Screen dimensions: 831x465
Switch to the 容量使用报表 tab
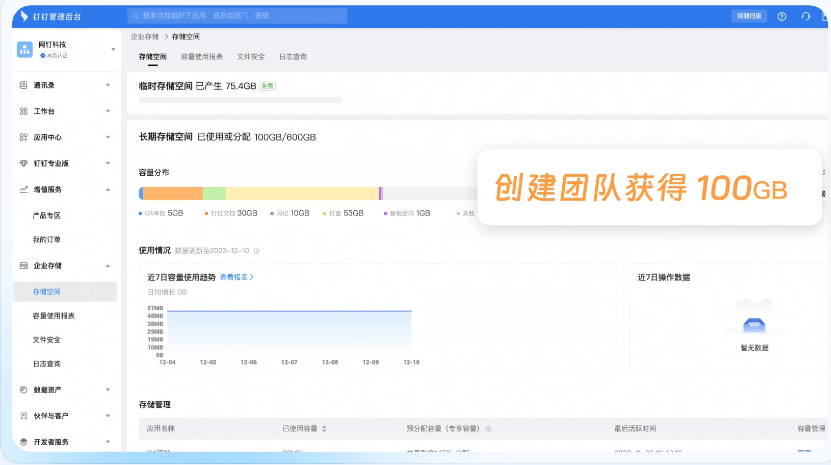[x=201, y=57]
